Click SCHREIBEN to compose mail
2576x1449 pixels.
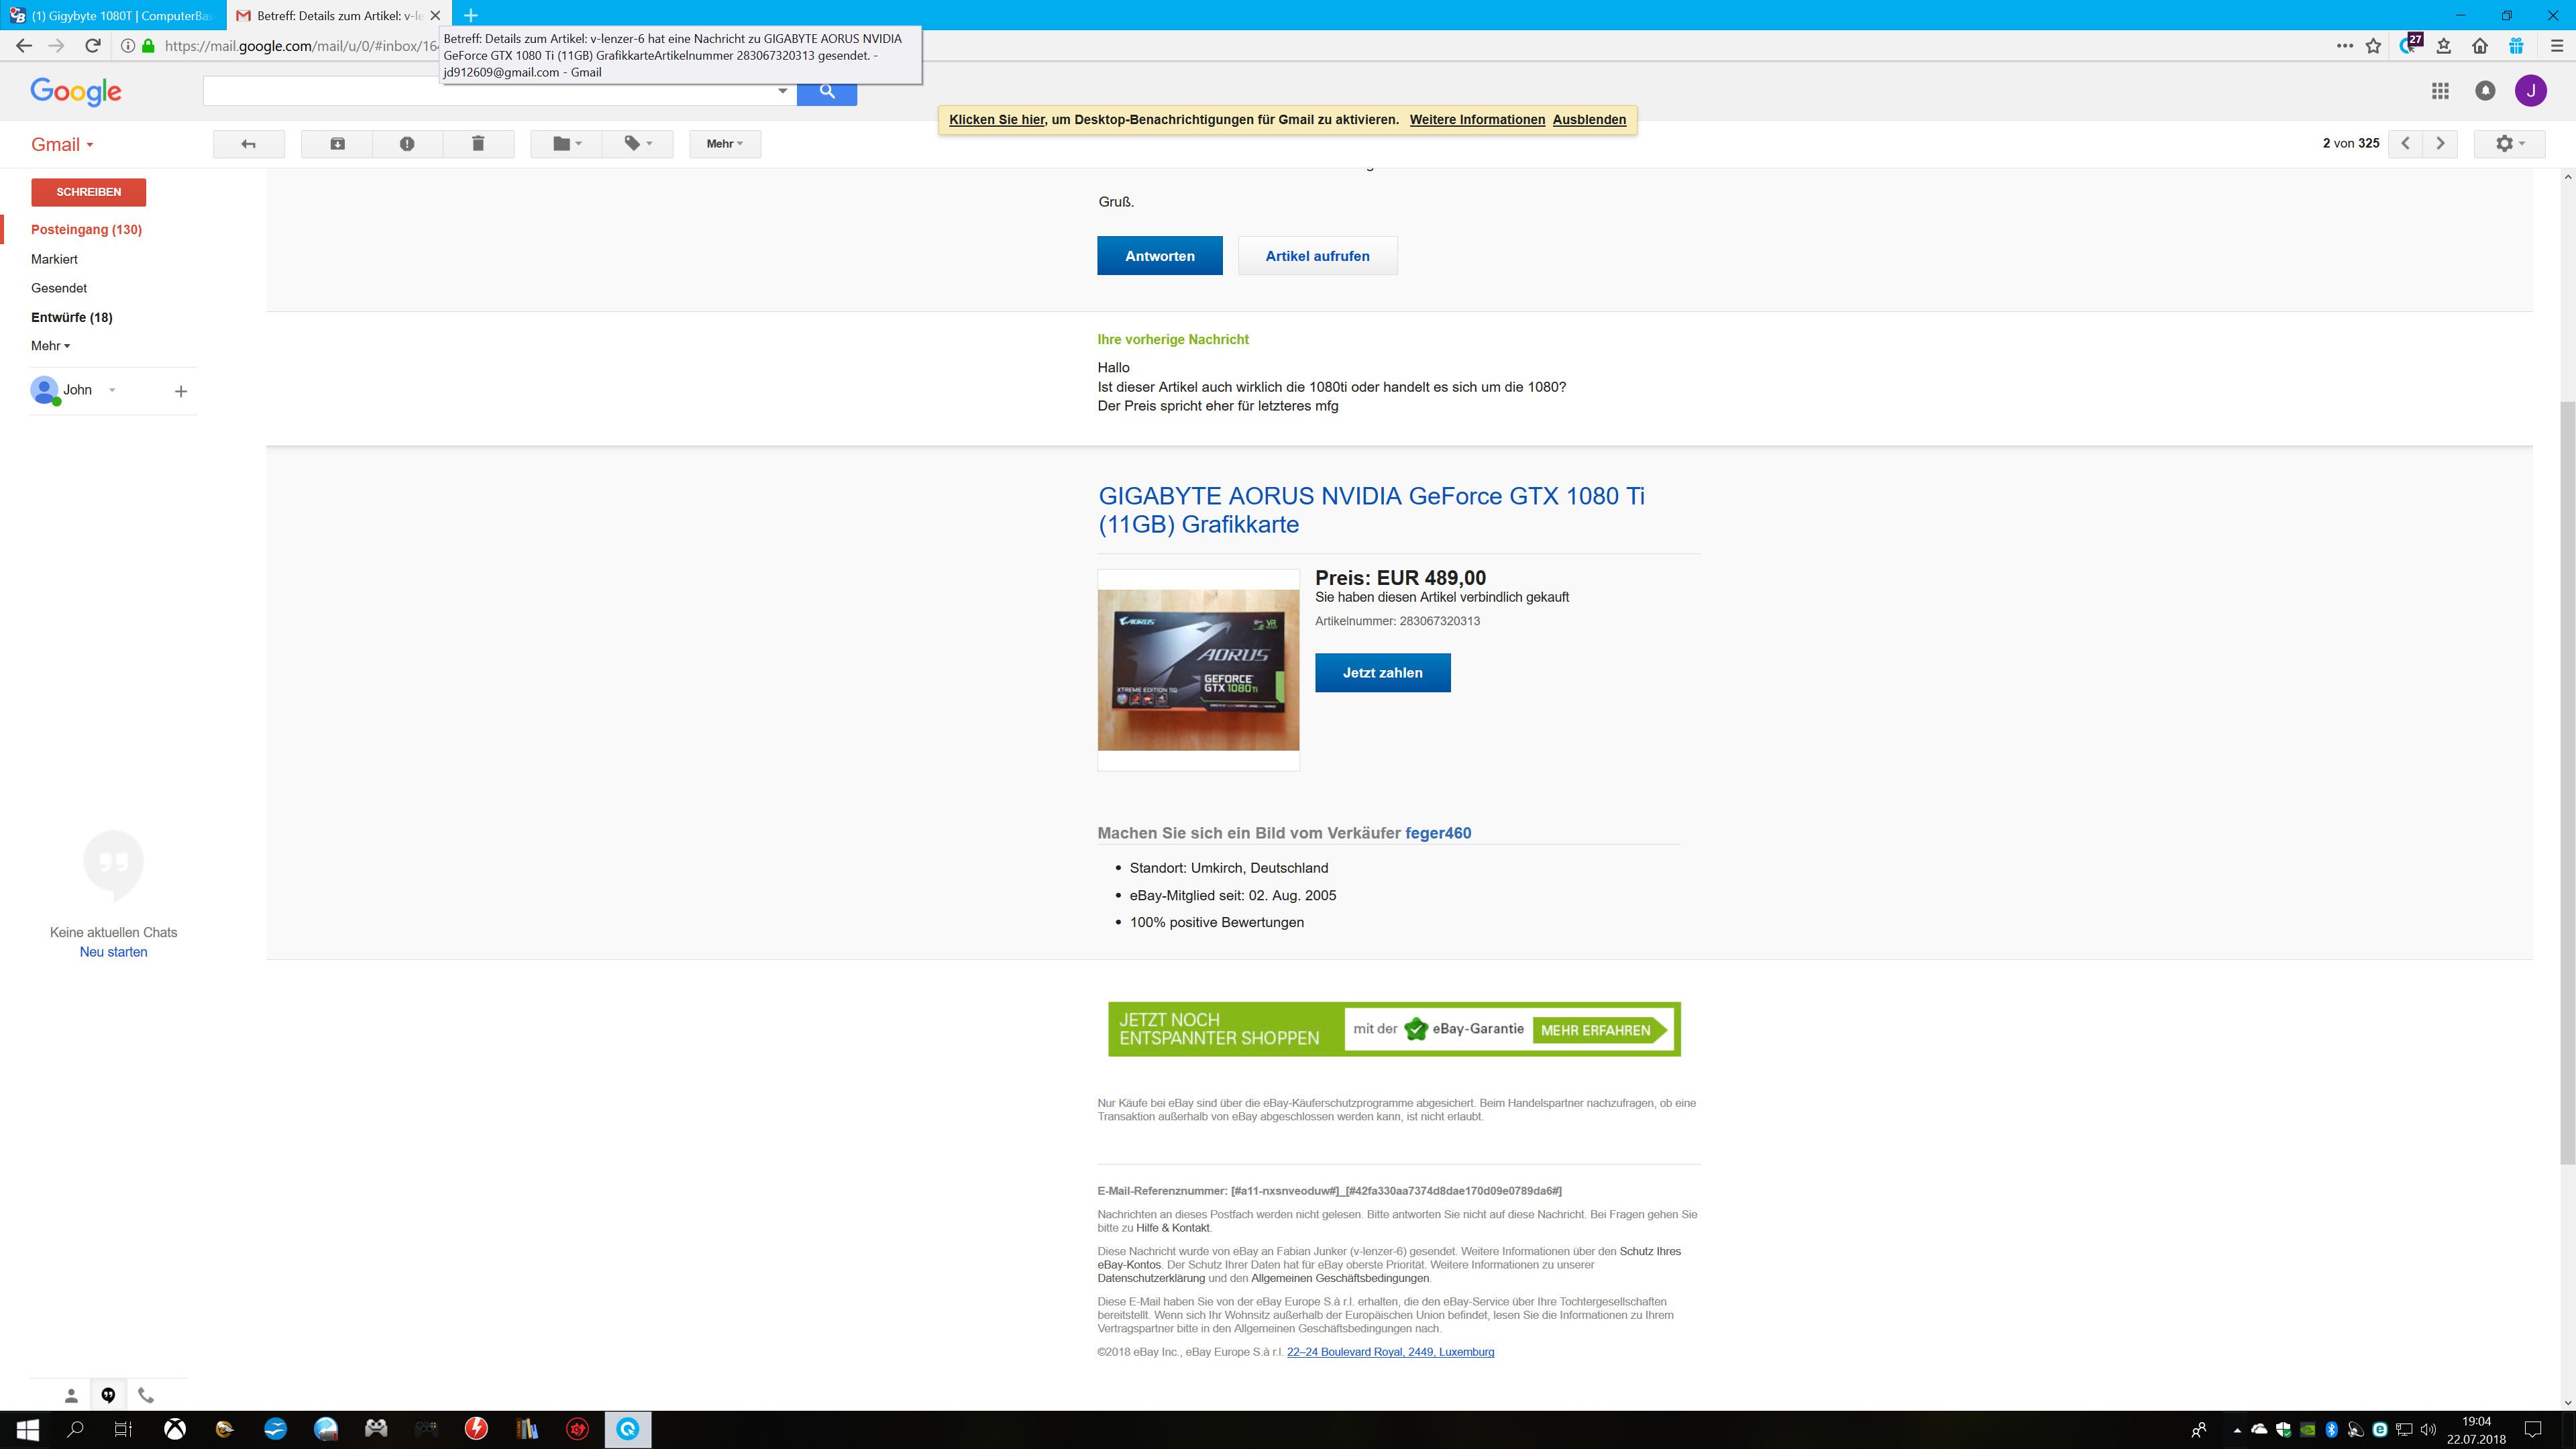tap(89, 192)
